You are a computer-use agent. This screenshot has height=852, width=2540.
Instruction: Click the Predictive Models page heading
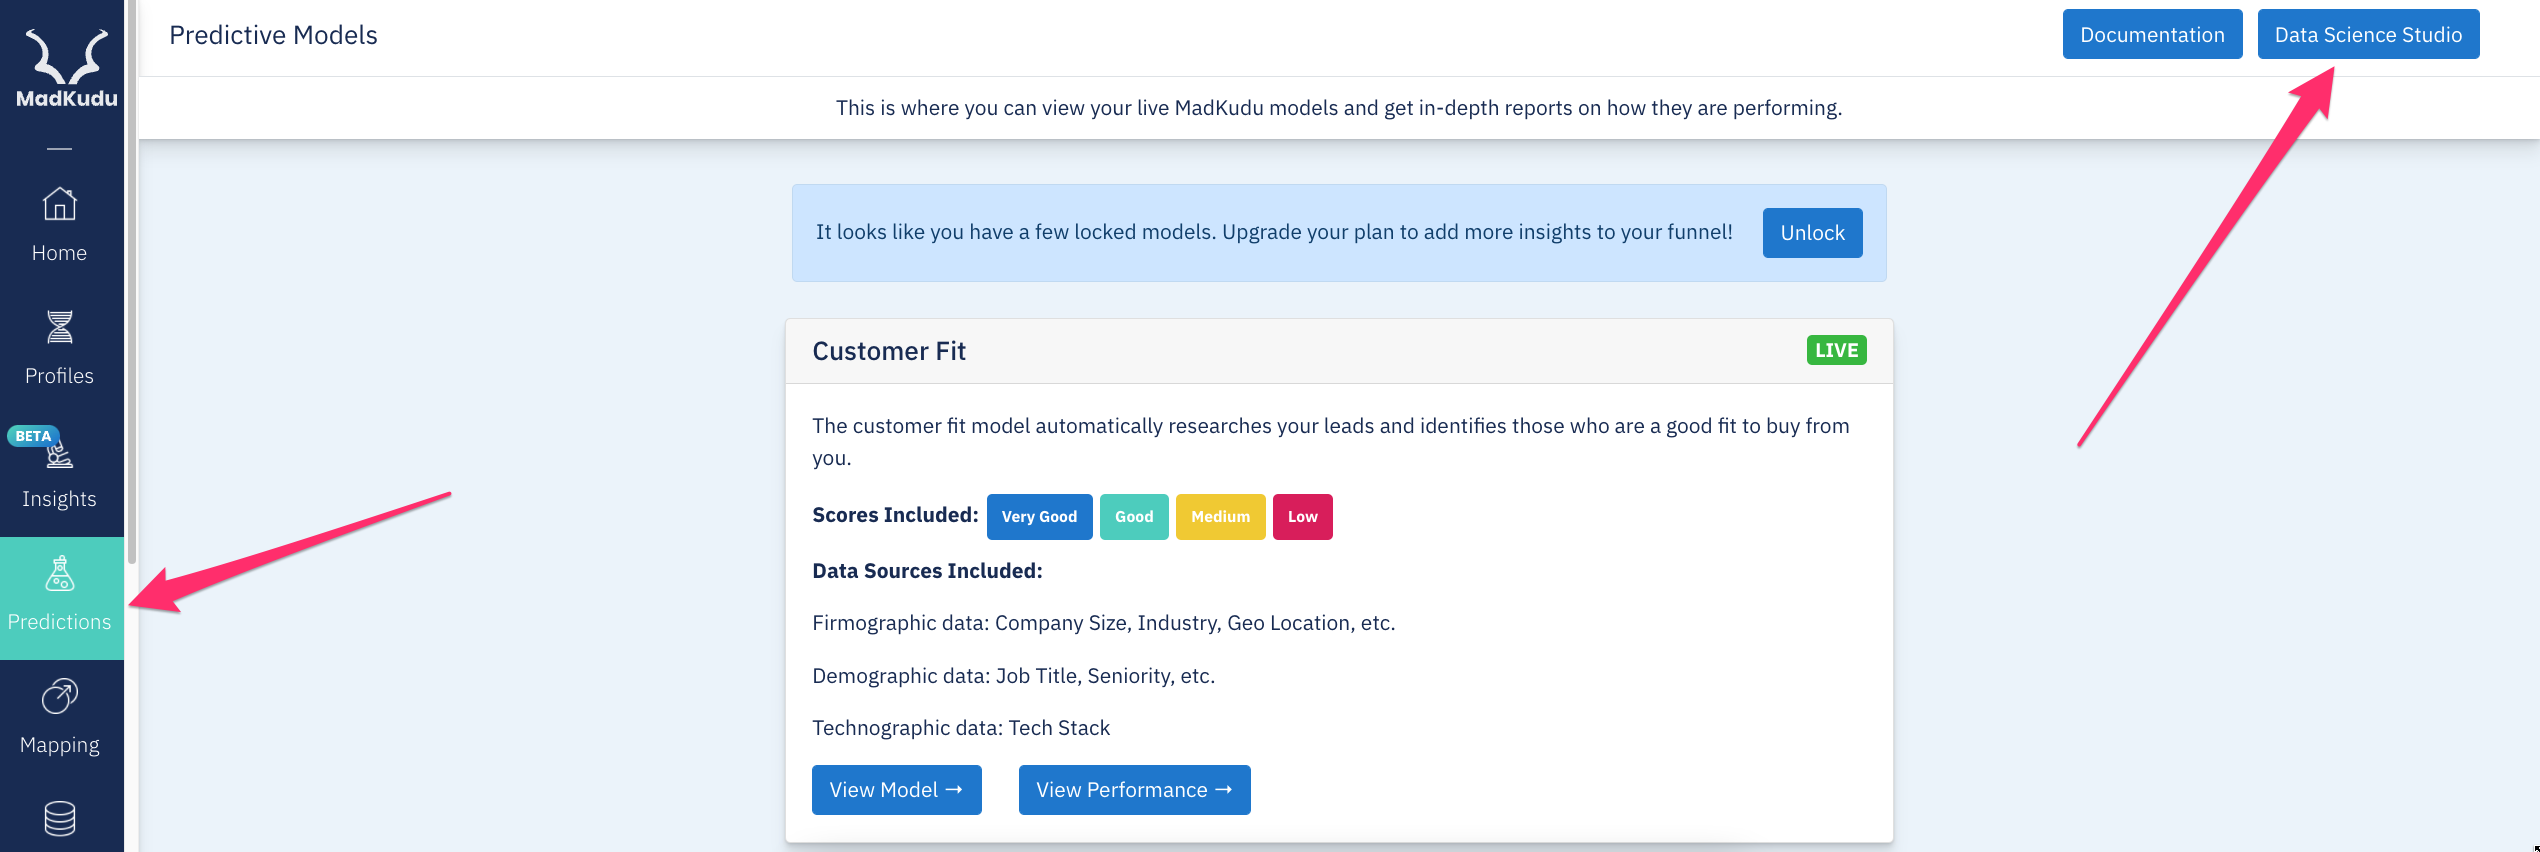tap(273, 35)
